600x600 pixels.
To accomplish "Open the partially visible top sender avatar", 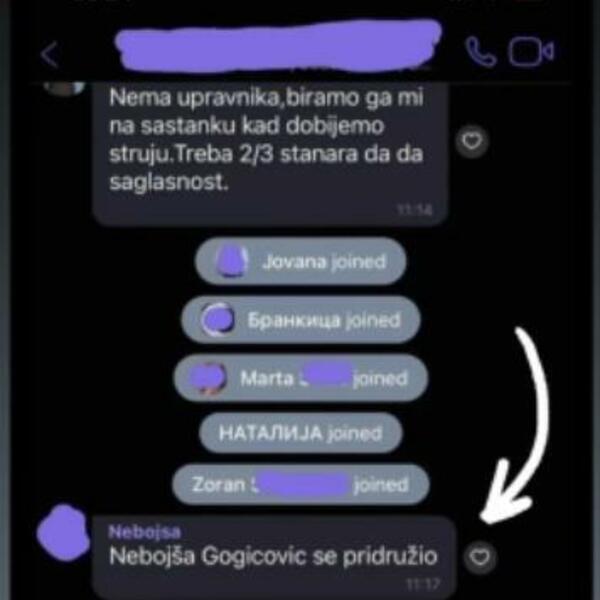I will [x=64, y=87].
